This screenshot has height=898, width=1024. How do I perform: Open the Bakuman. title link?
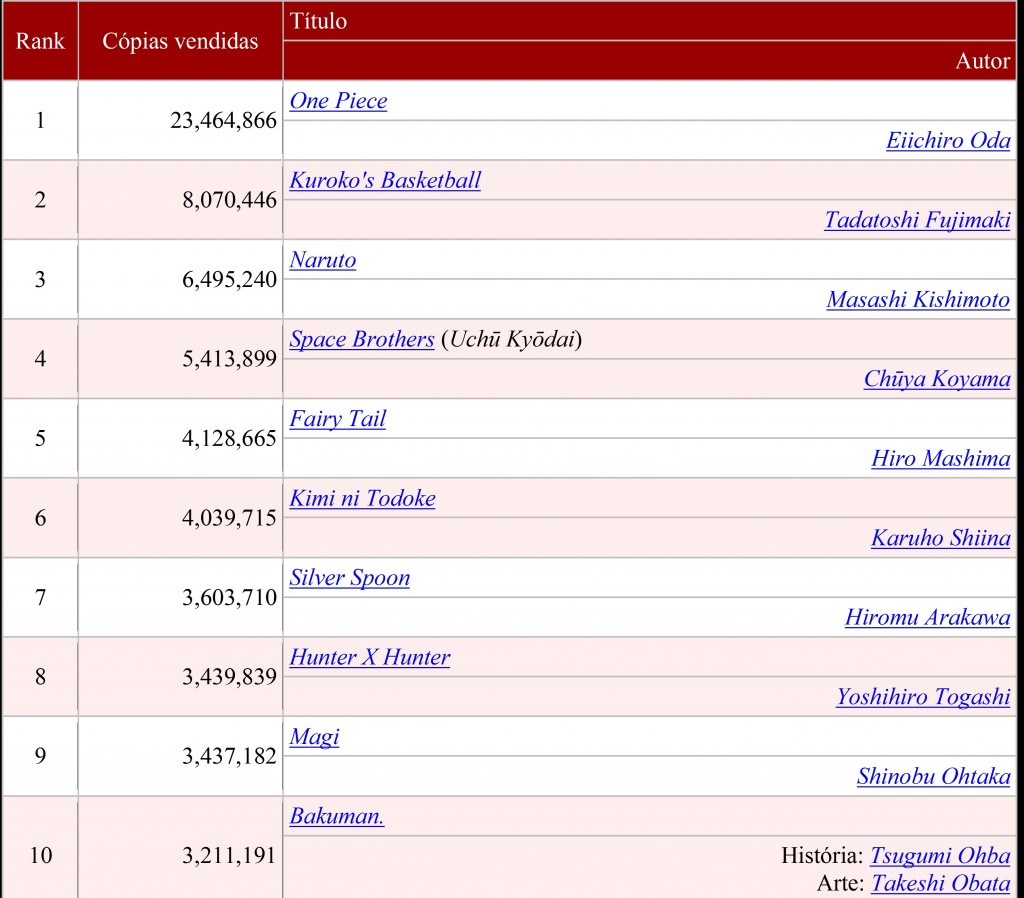tap(333, 816)
